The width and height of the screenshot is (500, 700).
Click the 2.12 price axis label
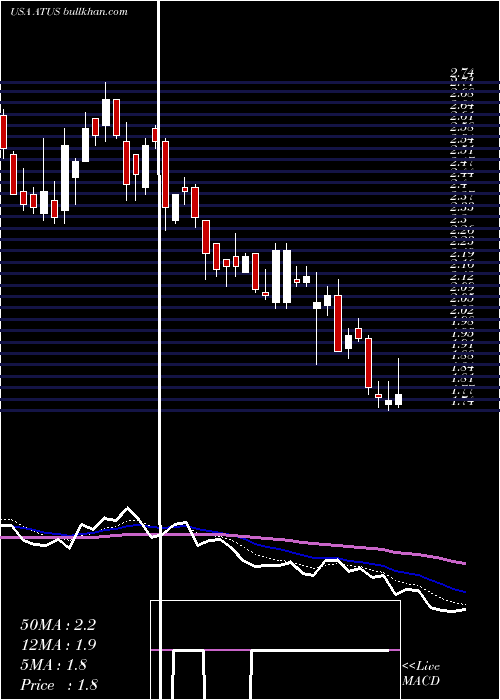click(x=462, y=277)
